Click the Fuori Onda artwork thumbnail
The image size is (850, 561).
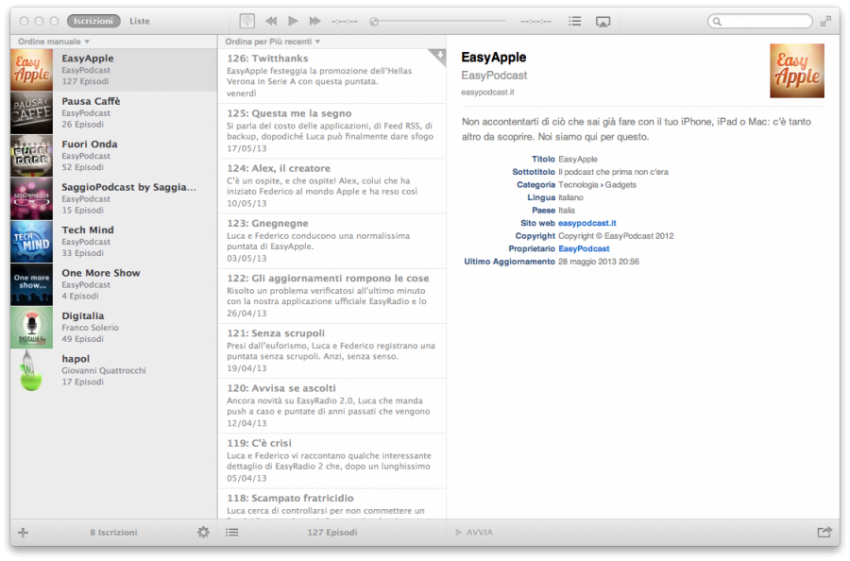pos(31,155)
